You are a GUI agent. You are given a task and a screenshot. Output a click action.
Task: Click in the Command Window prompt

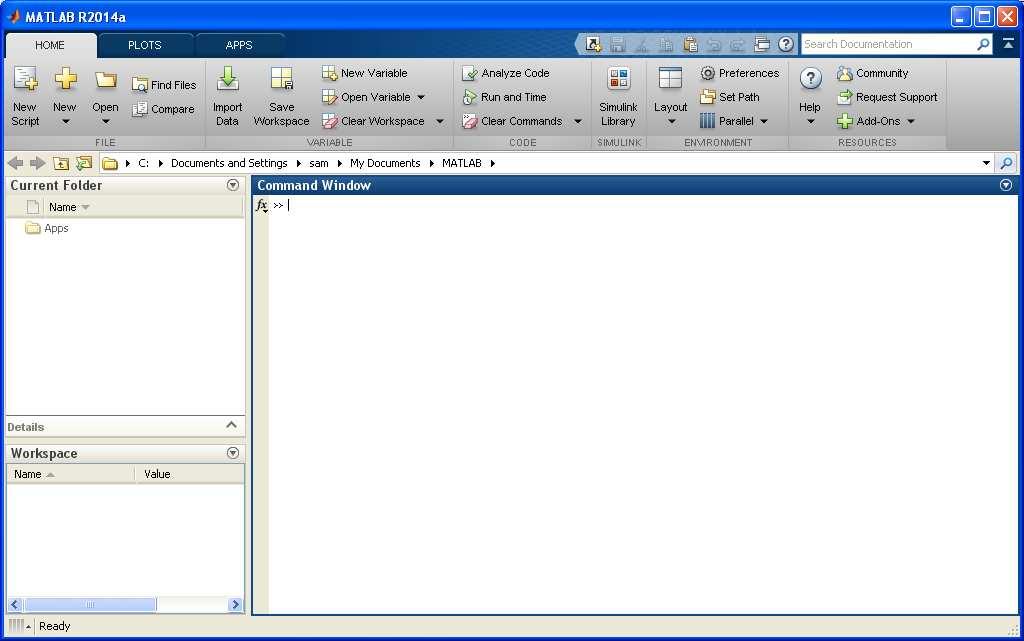click(x=289, y=206)
